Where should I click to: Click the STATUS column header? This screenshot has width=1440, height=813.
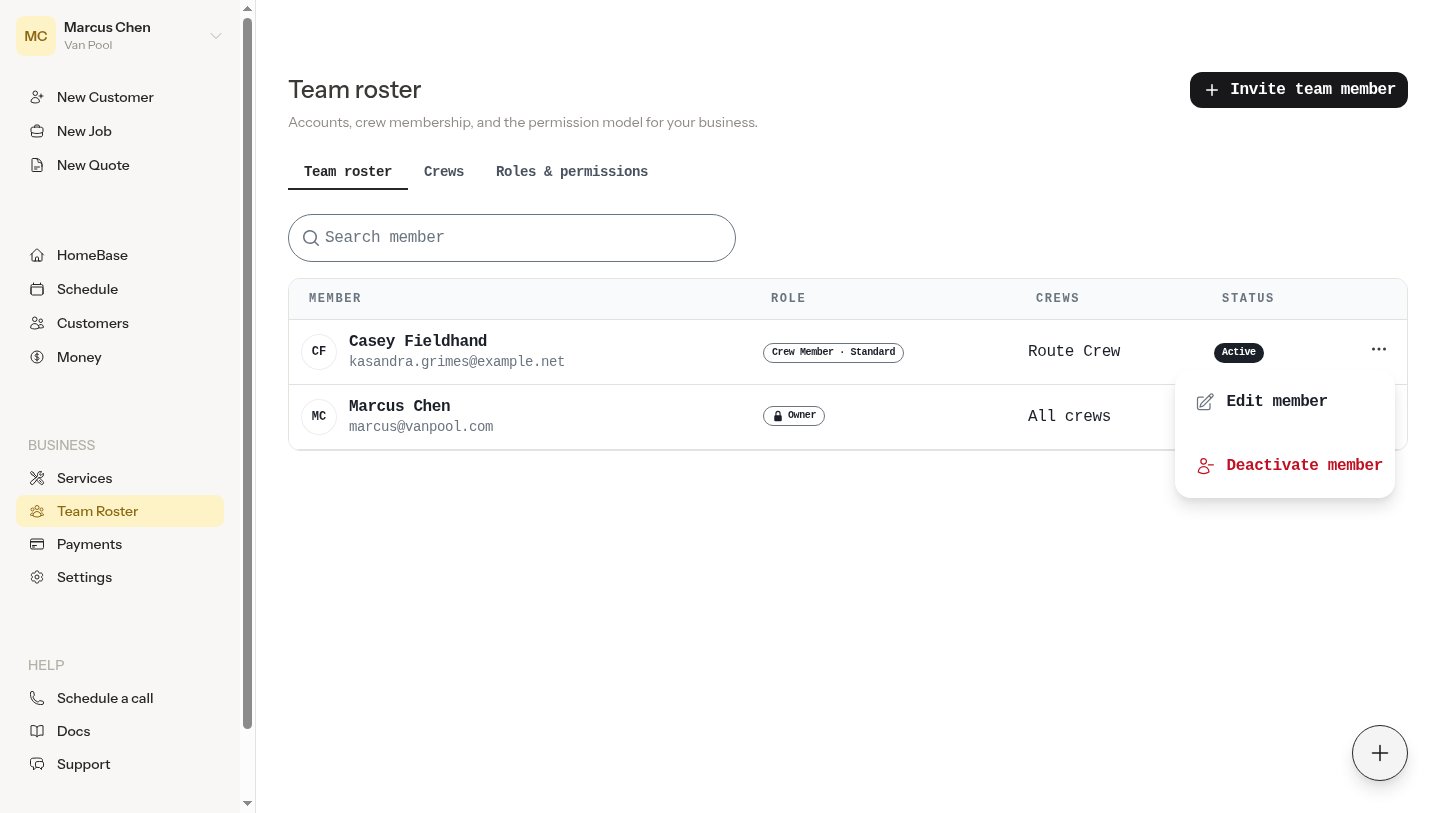tap(1248, 298)
